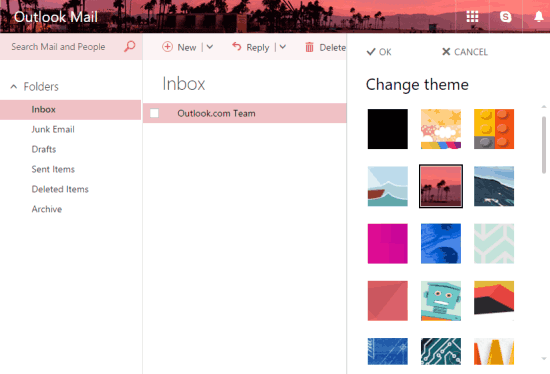550x374 pixels.
Task: Open the Inbox folder
Action: pos(71,110)
